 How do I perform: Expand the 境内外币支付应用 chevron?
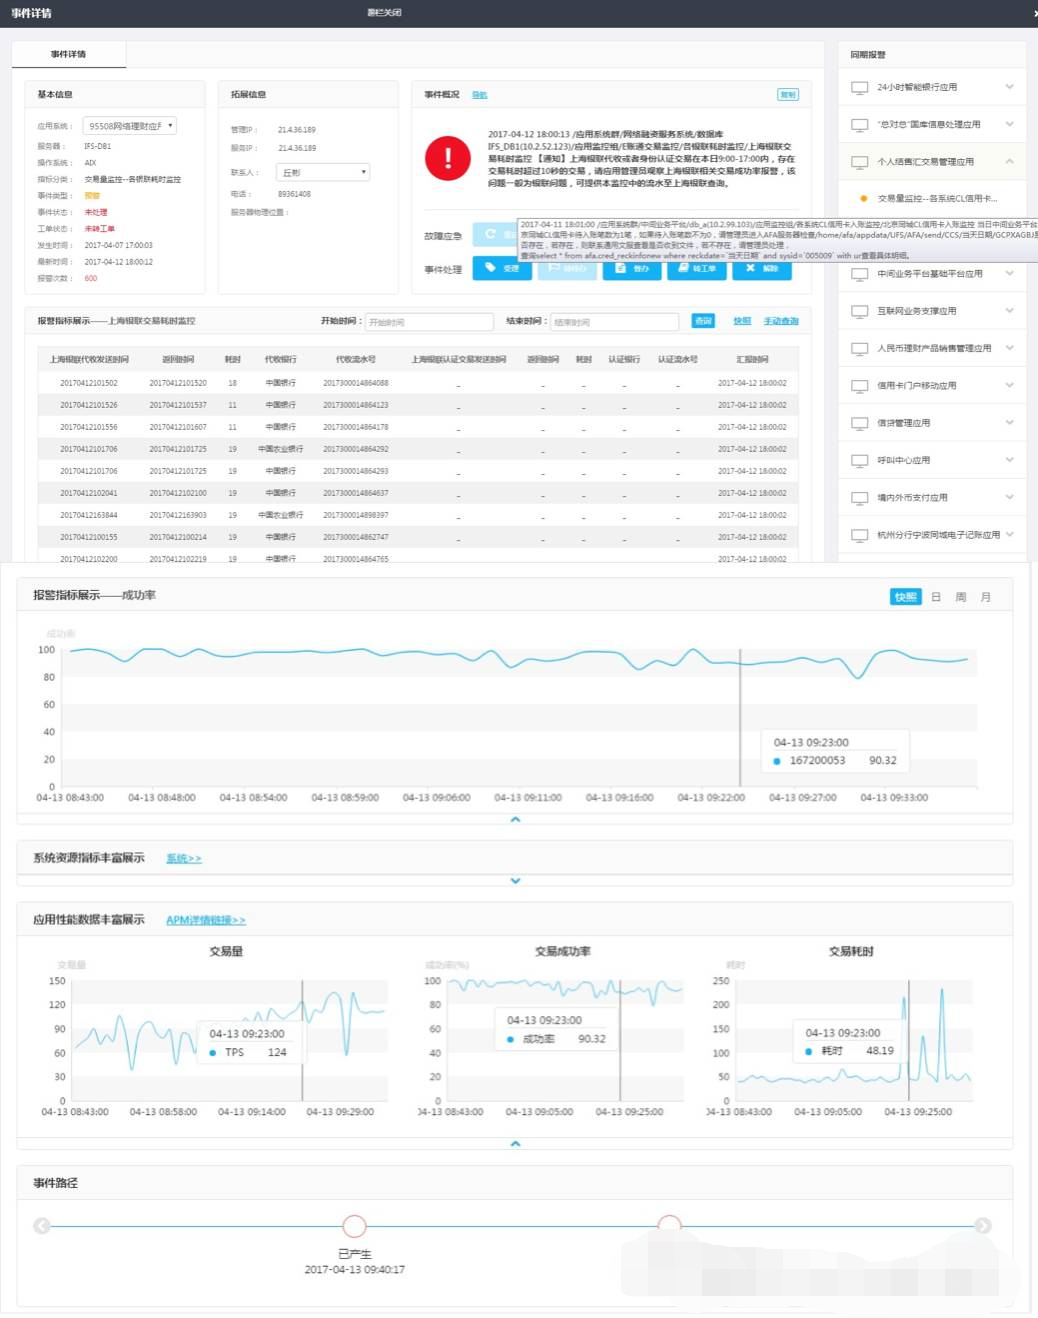tap(1009, 497)
